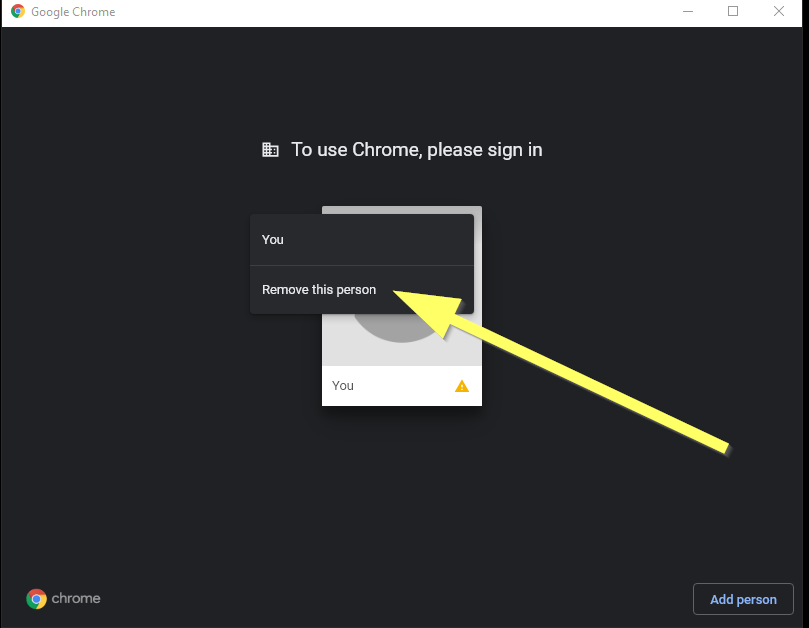Choose the 'You' entry in the popup menu
809x628 pixels.
(x=362, y=240)
